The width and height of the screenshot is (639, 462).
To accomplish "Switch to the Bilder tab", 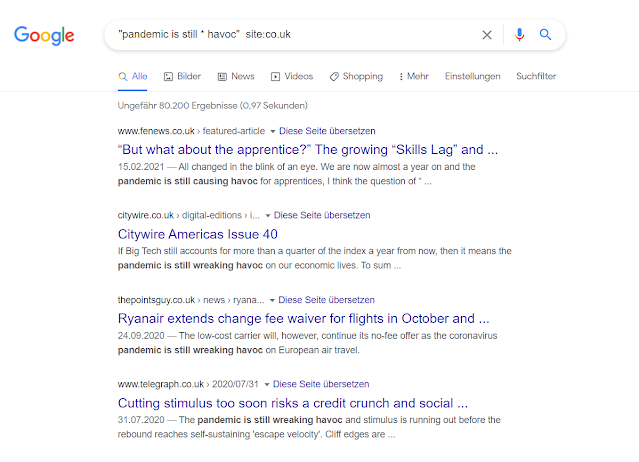I will tap(182, 76).
